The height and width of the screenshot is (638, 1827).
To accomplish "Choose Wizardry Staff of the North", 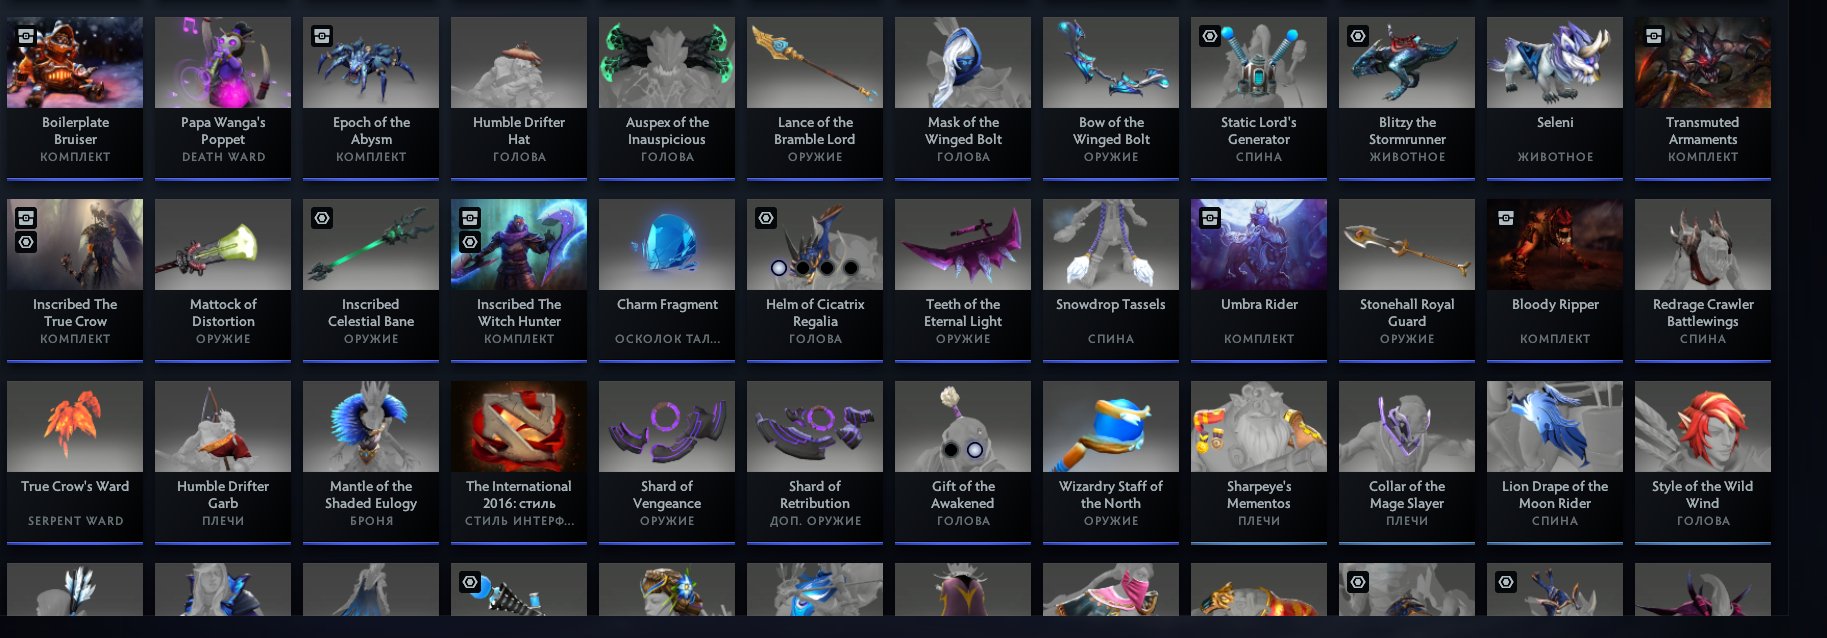I will pyautogui.click(x=1111, y=461).
